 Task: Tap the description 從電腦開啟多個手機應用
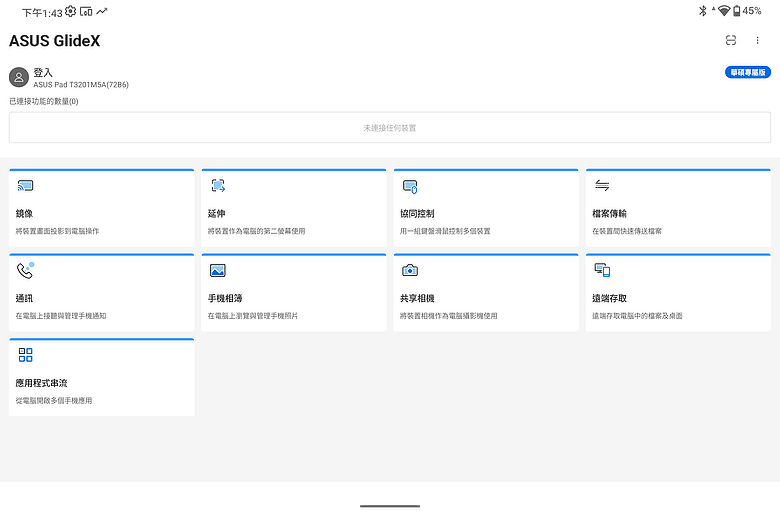[54, 400]
